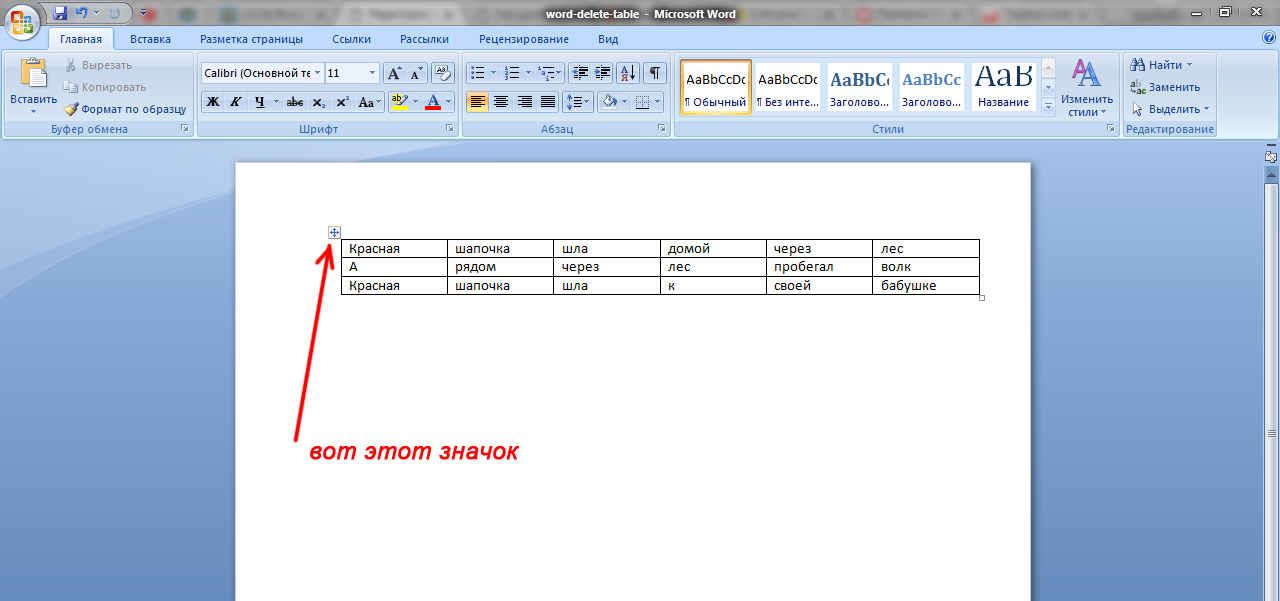Open Word help question mark
This screenshot has width=1280, height=601.
(1269, 38)
